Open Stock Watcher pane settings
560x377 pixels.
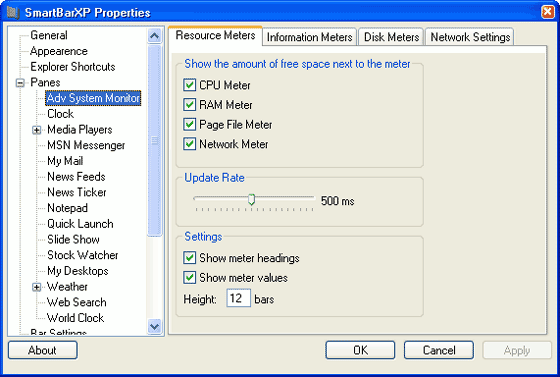82,255
